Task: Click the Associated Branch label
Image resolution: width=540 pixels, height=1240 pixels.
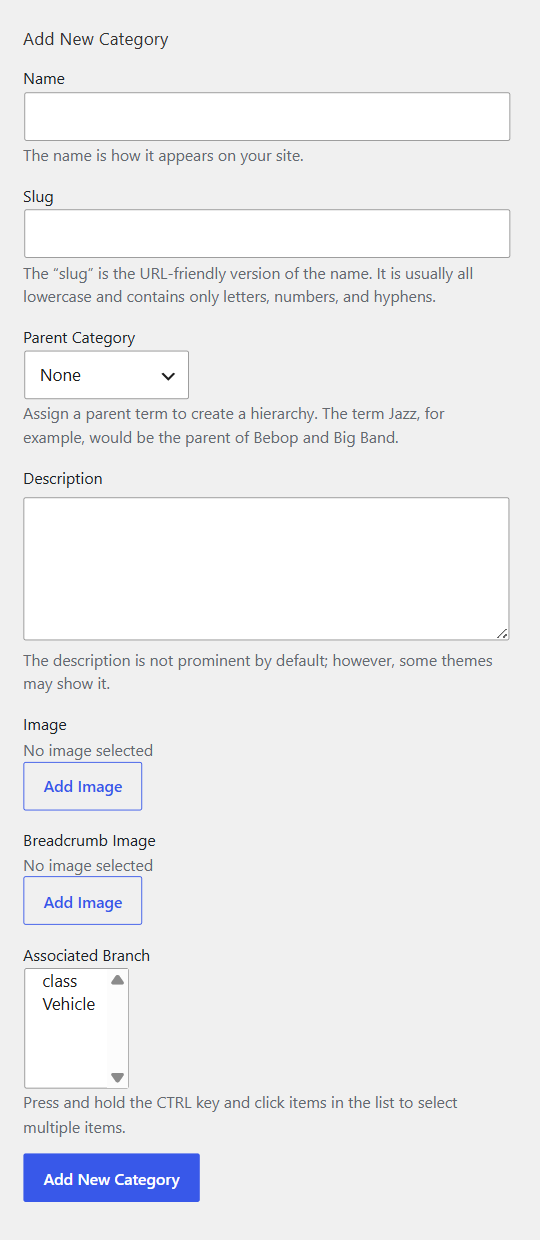Action: pyautogui.click(x=87, y=956)
